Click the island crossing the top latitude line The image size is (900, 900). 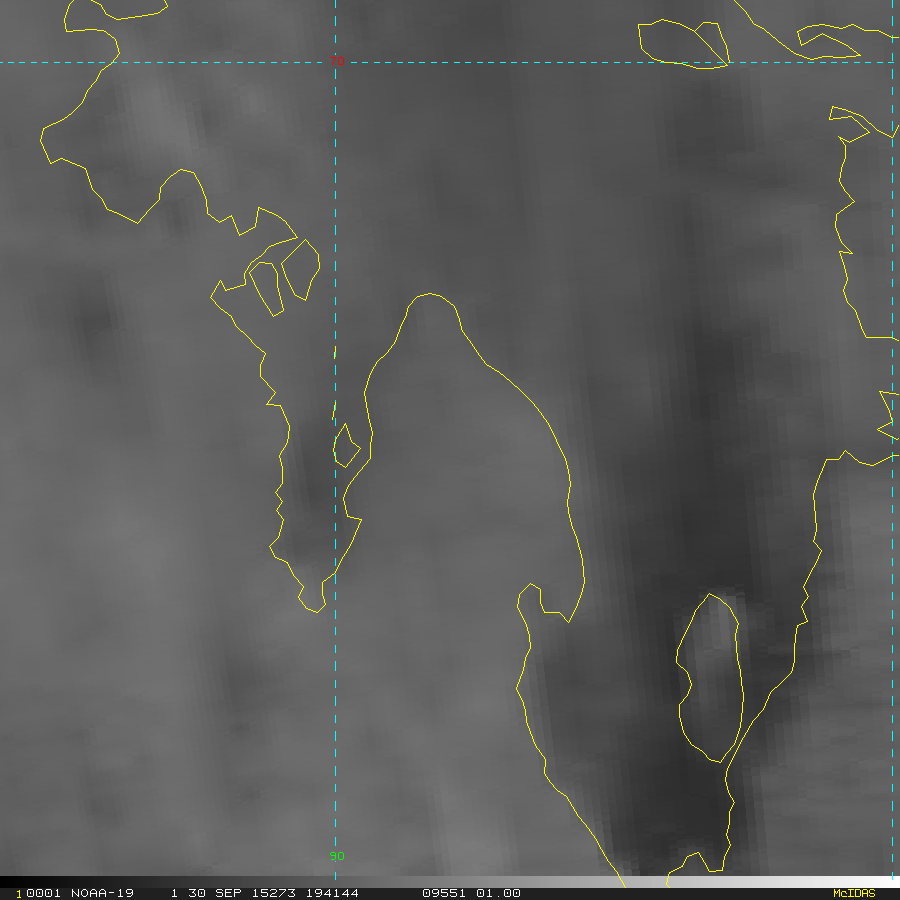click(682, 44)
